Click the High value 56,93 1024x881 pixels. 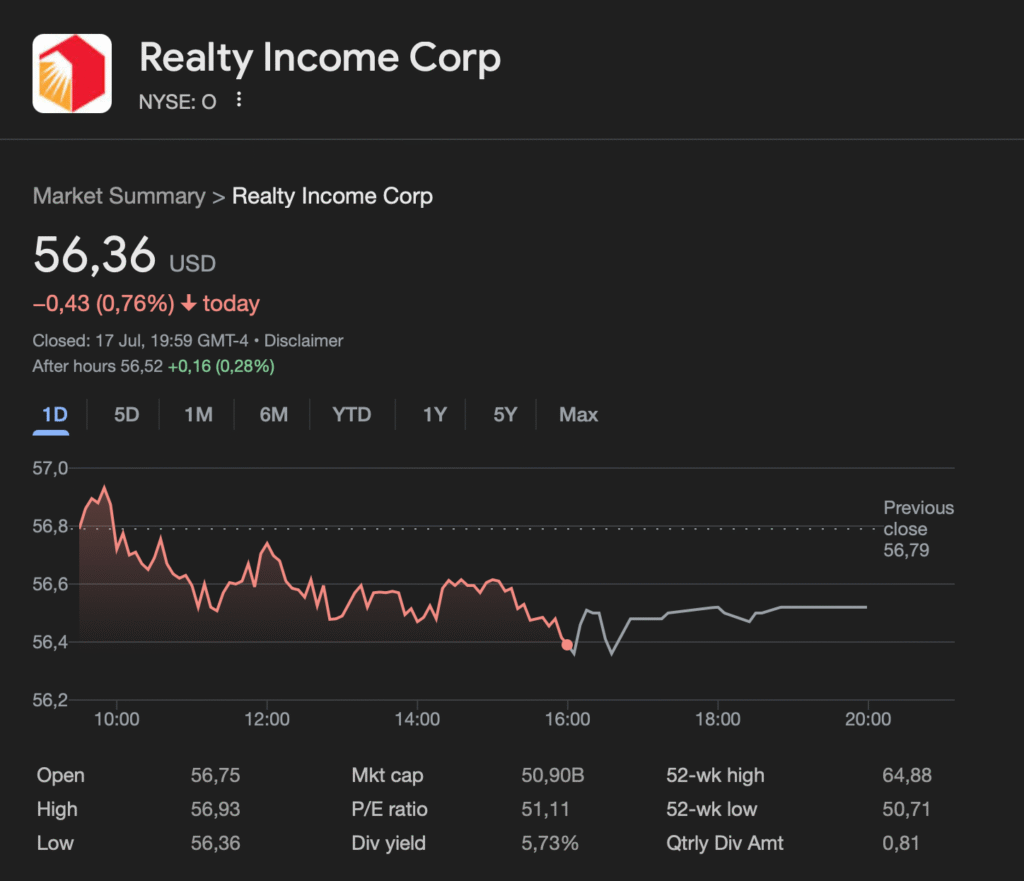(216, 809)
